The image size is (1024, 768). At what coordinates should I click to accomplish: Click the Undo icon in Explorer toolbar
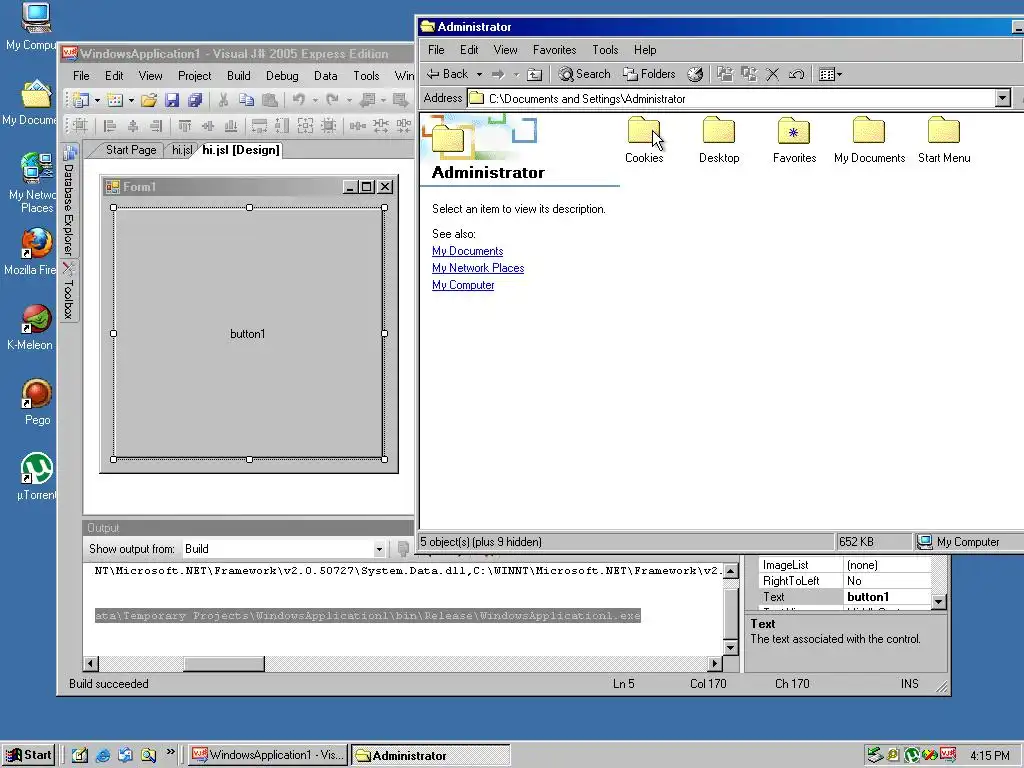tap(796, 74)
